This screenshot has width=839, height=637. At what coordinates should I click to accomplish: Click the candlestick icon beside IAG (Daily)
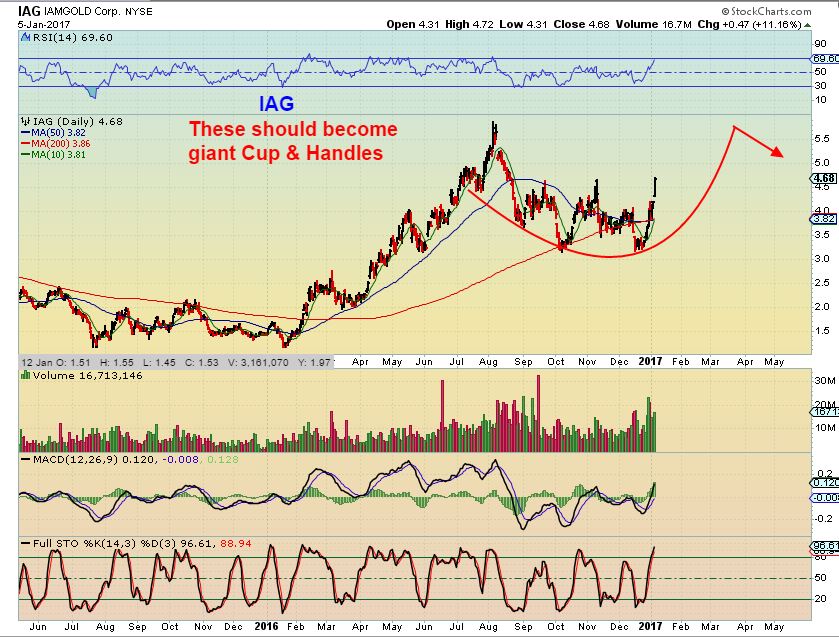[25, 122]
